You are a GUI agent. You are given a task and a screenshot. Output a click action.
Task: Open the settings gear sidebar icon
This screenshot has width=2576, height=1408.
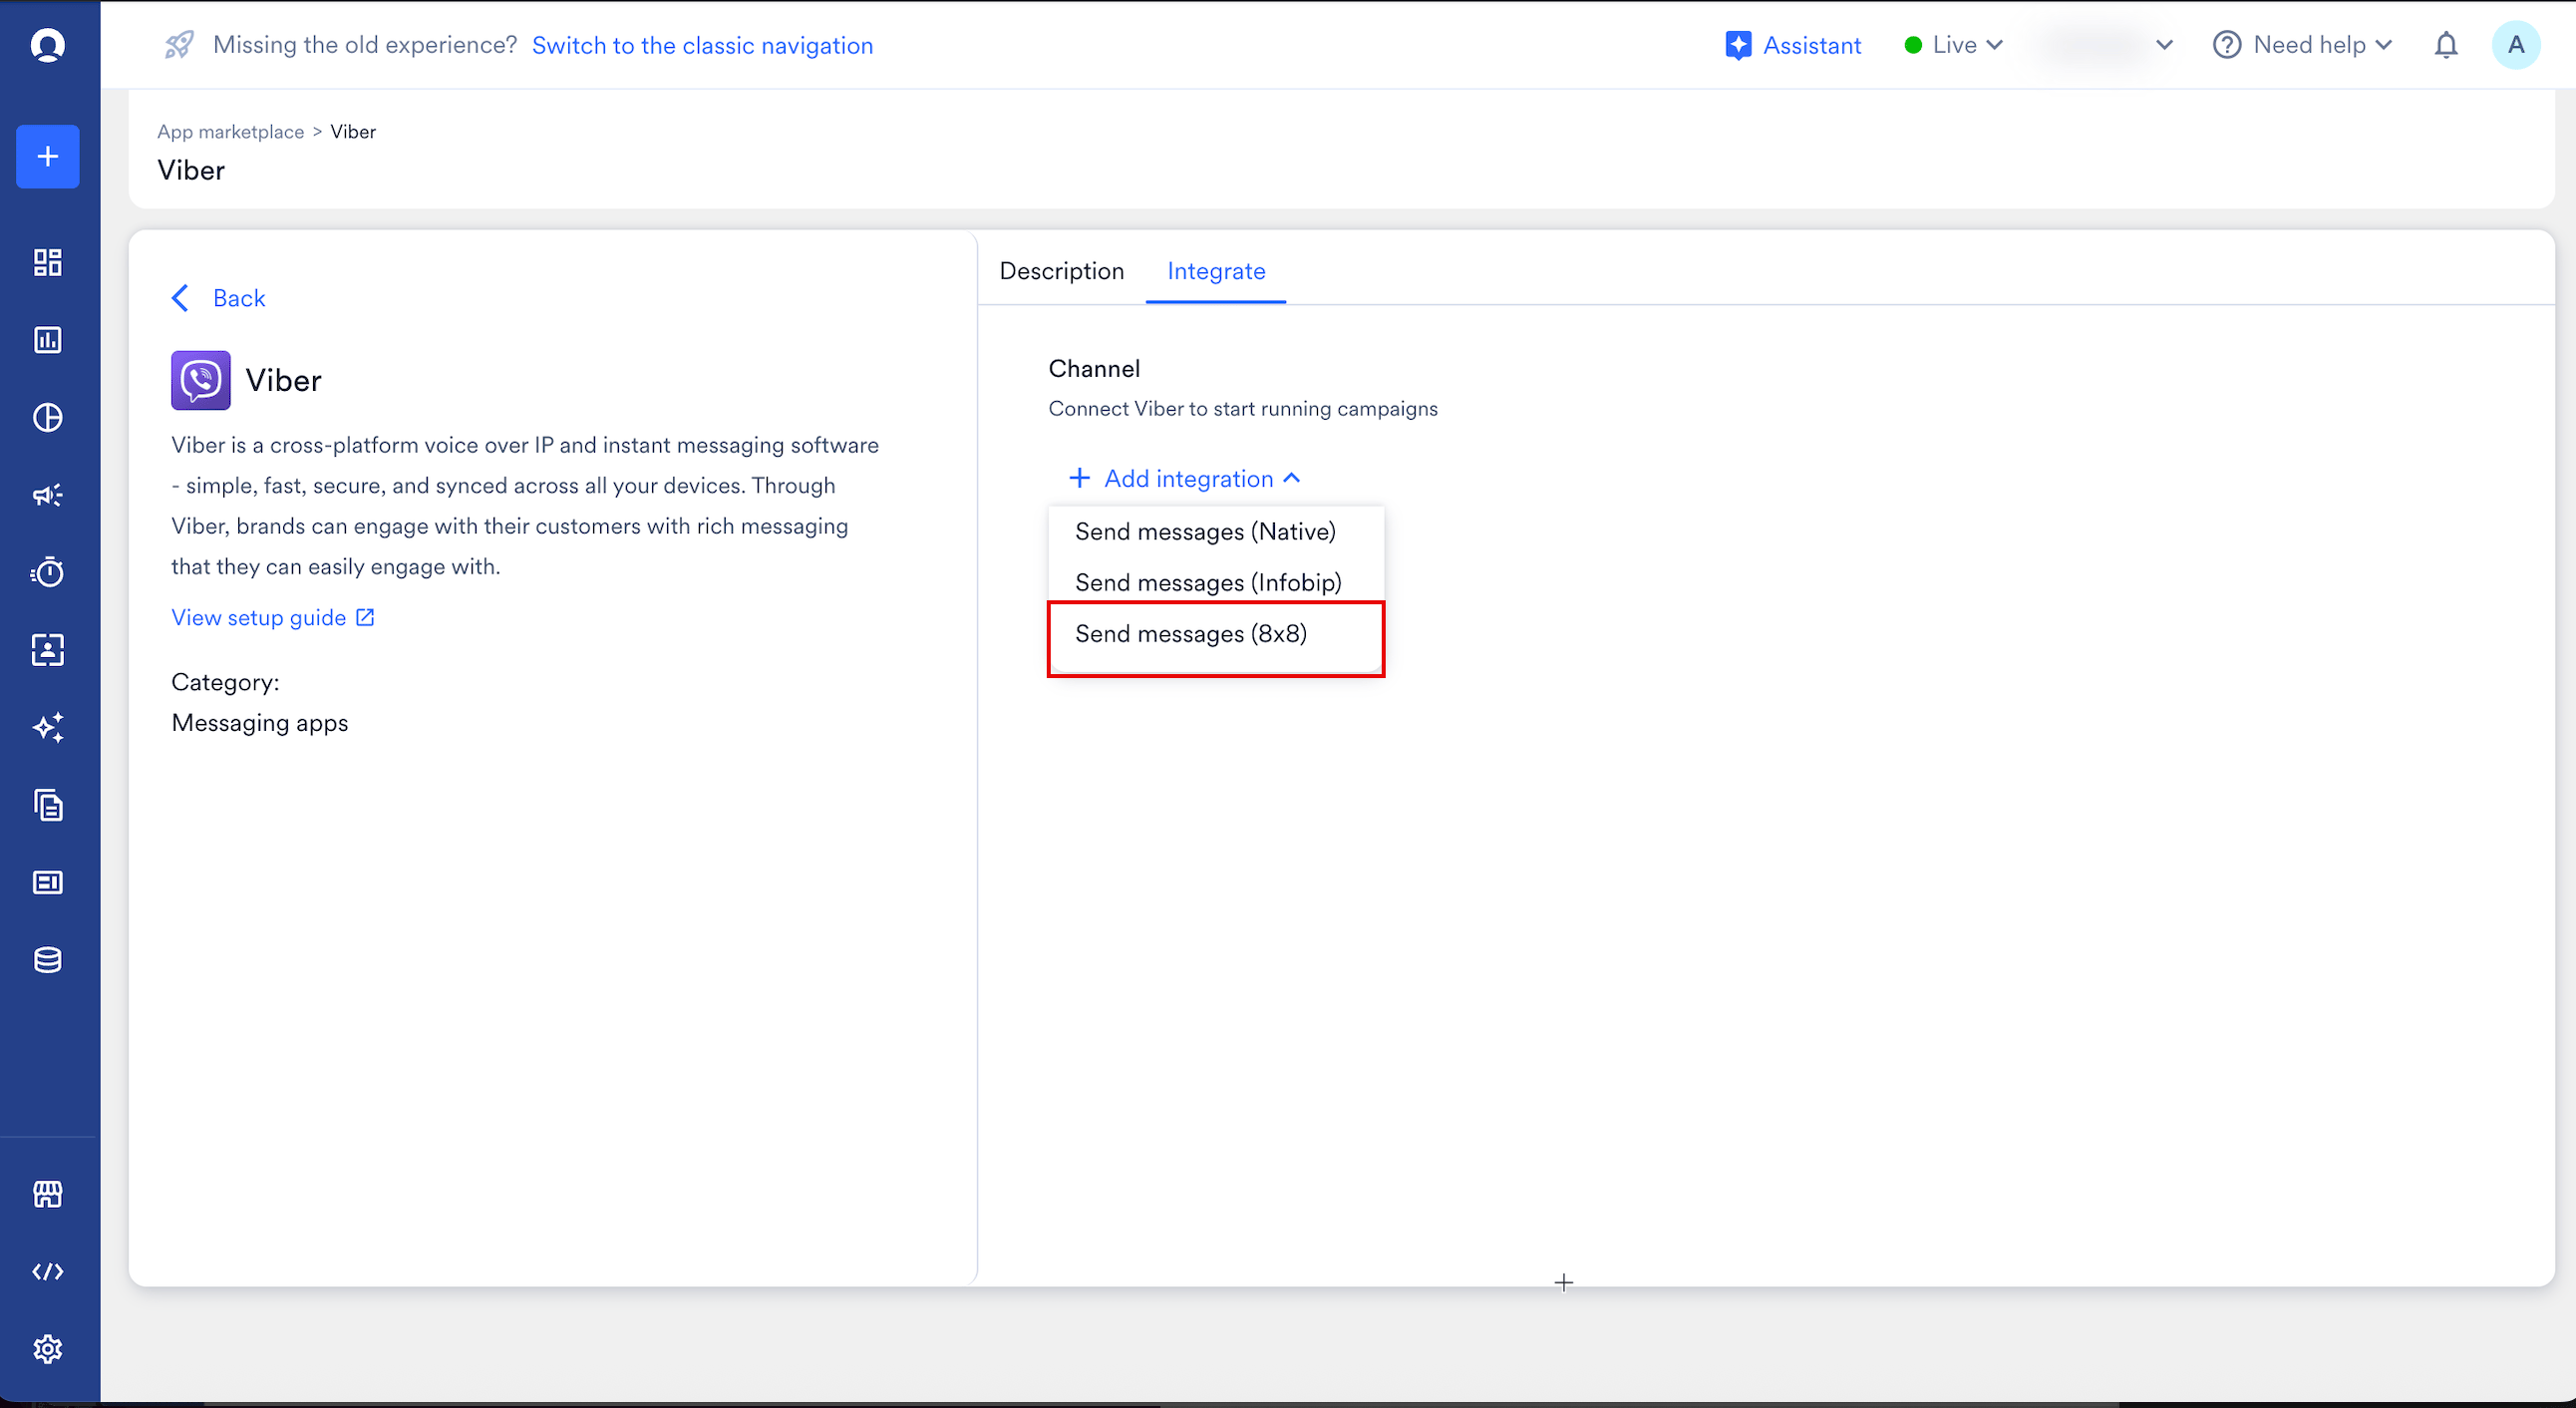(48, 1349)
